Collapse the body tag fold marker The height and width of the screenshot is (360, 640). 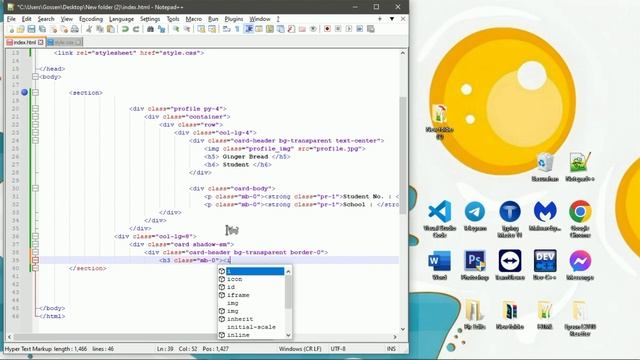(x=36, y=77)
